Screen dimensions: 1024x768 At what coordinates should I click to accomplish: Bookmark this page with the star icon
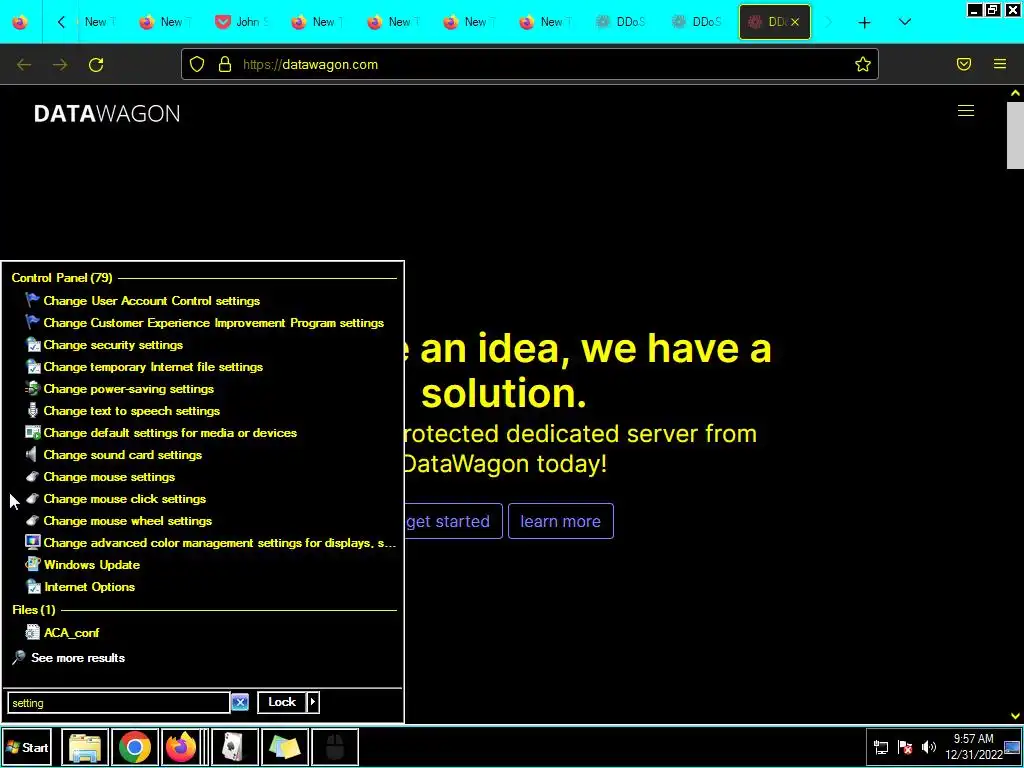pyautogui.click(x=863, y=64)
